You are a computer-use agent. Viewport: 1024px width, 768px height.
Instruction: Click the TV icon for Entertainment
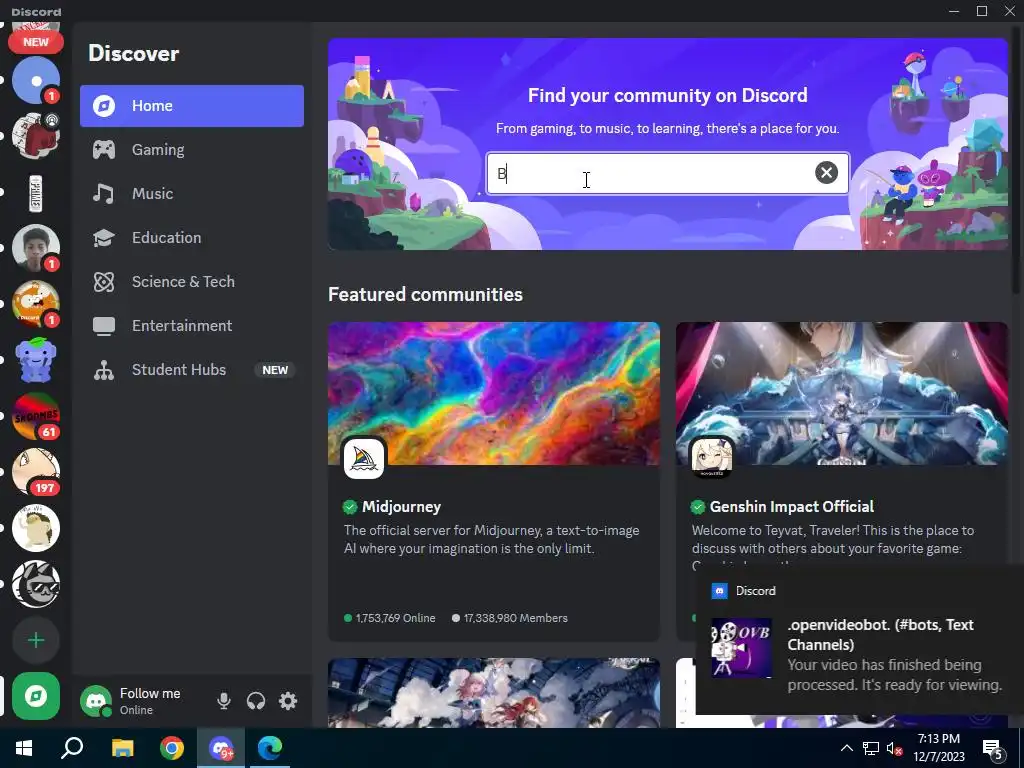pos(104,325)
